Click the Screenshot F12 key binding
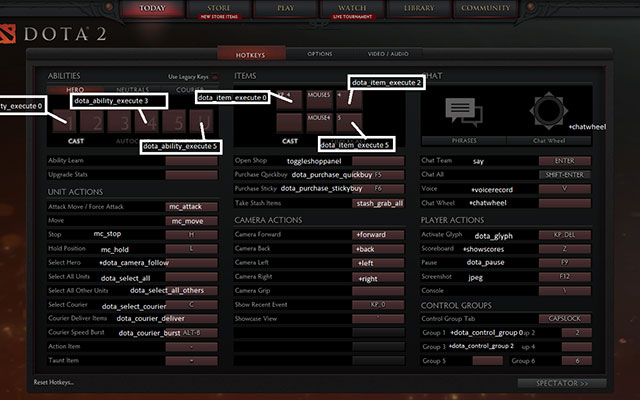The height and width of the screenshot is (400, 640). pyautogui.click(x=564, y=277)
